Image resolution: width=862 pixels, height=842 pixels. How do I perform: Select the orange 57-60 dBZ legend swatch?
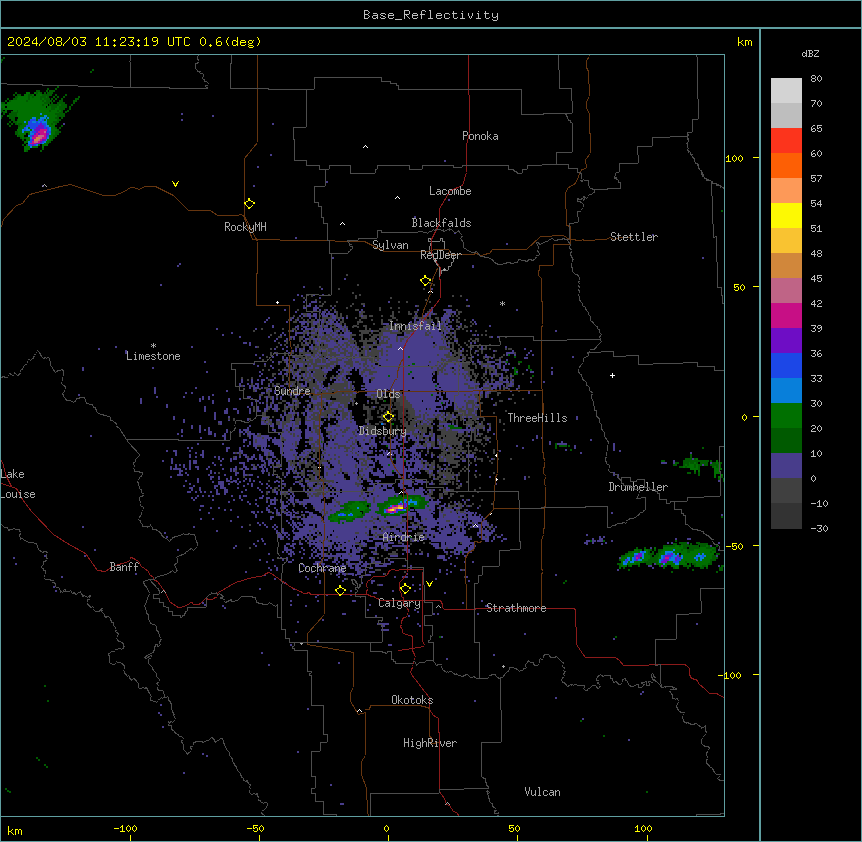[786, 165]
